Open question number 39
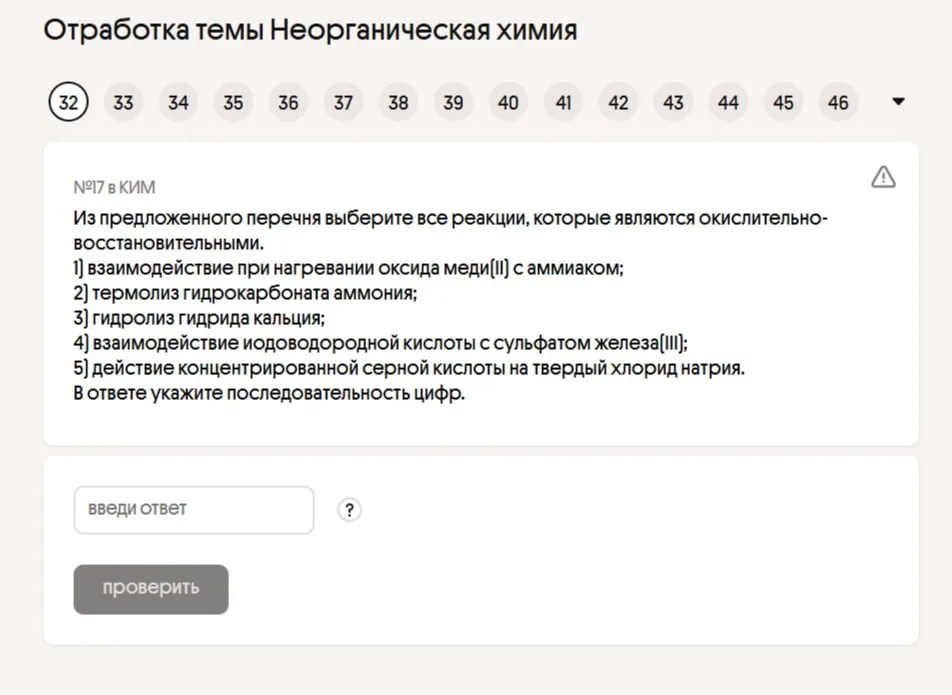952x695 pixels. (x=453, y=102)
